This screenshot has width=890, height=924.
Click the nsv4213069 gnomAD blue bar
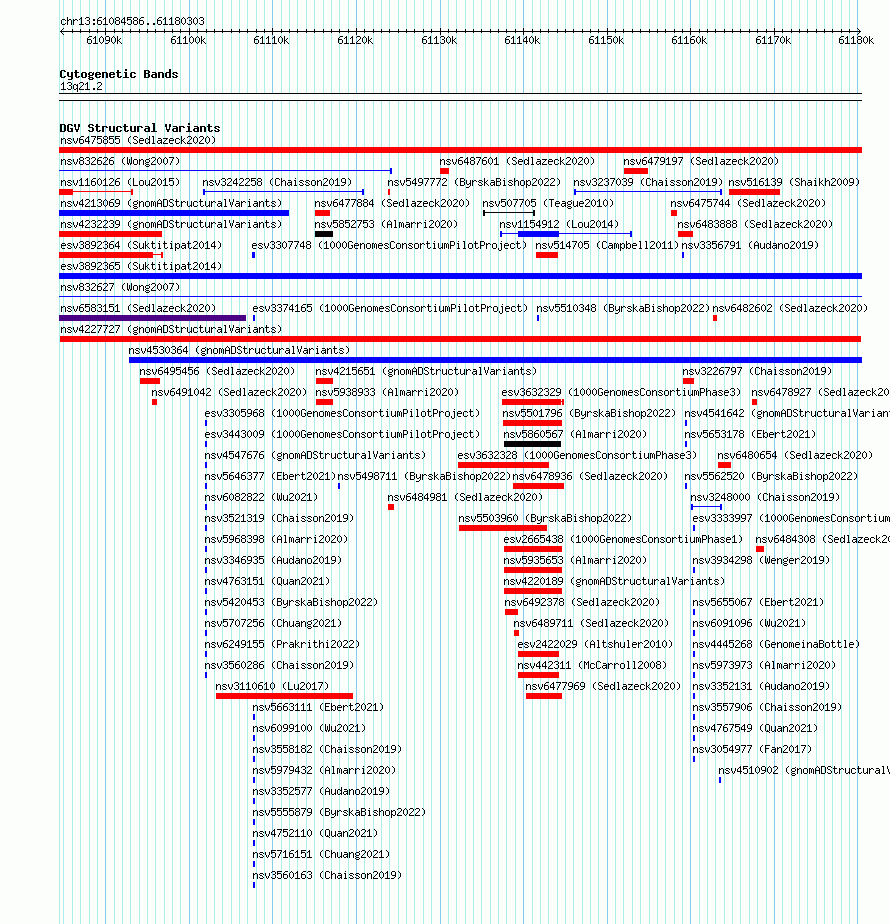click(174, 213)
